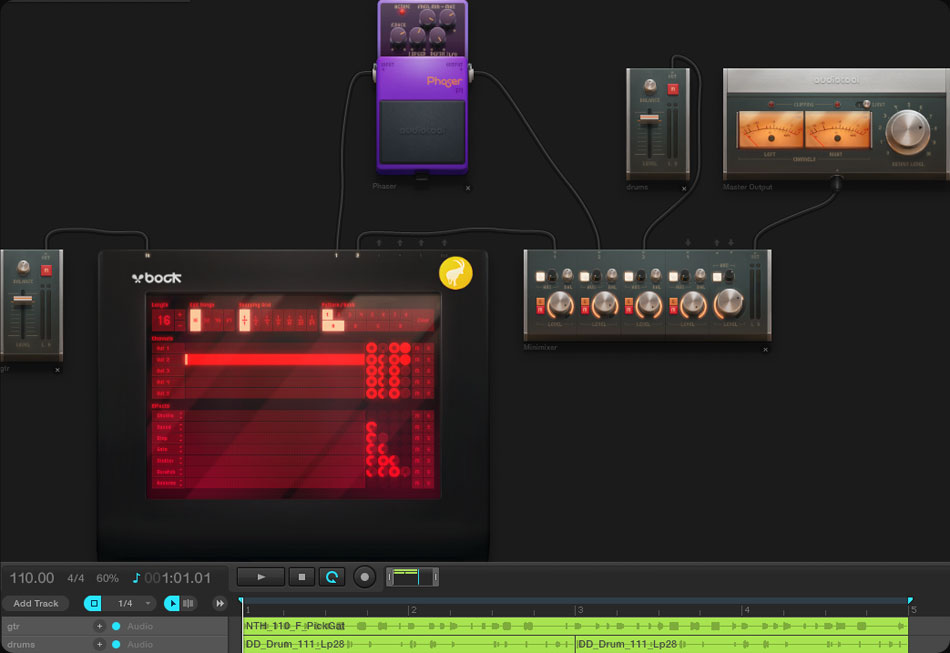Add automation lane on drums track
This screenshot has width=950, height=653.
pyautogui.click(x=99, y=645)
